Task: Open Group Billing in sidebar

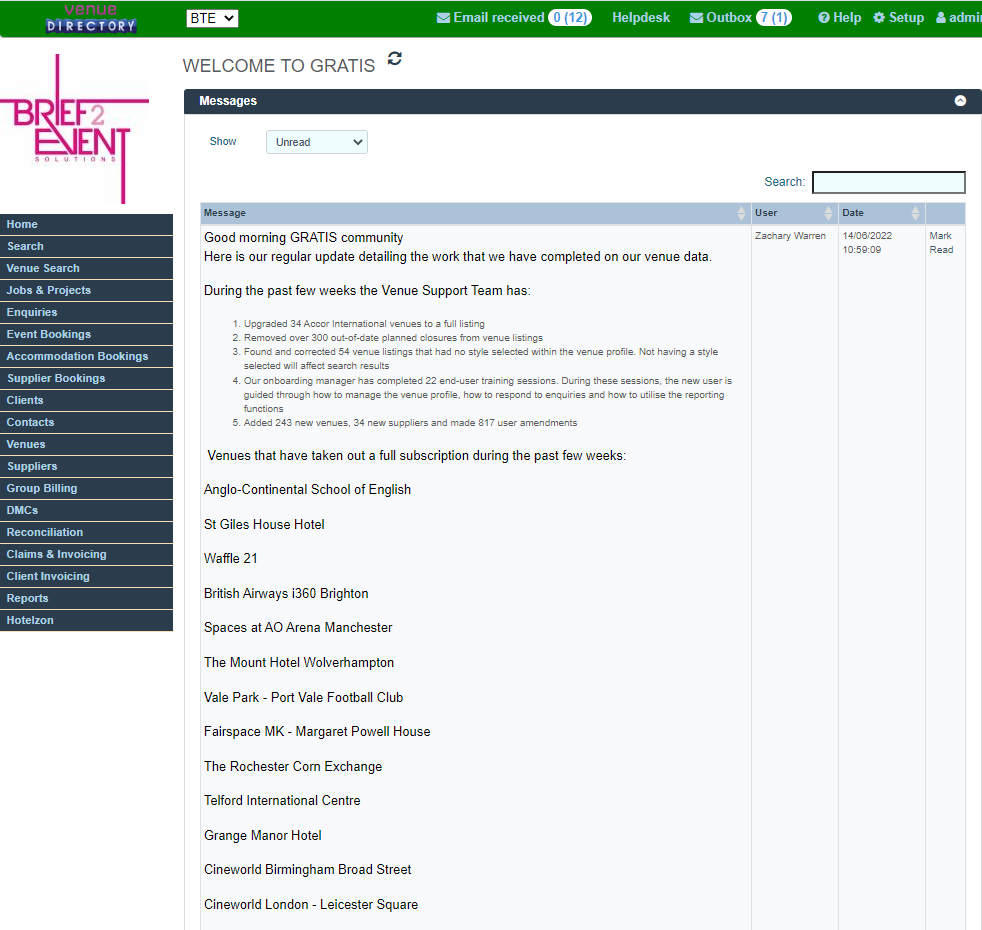Action: point(86,488)
